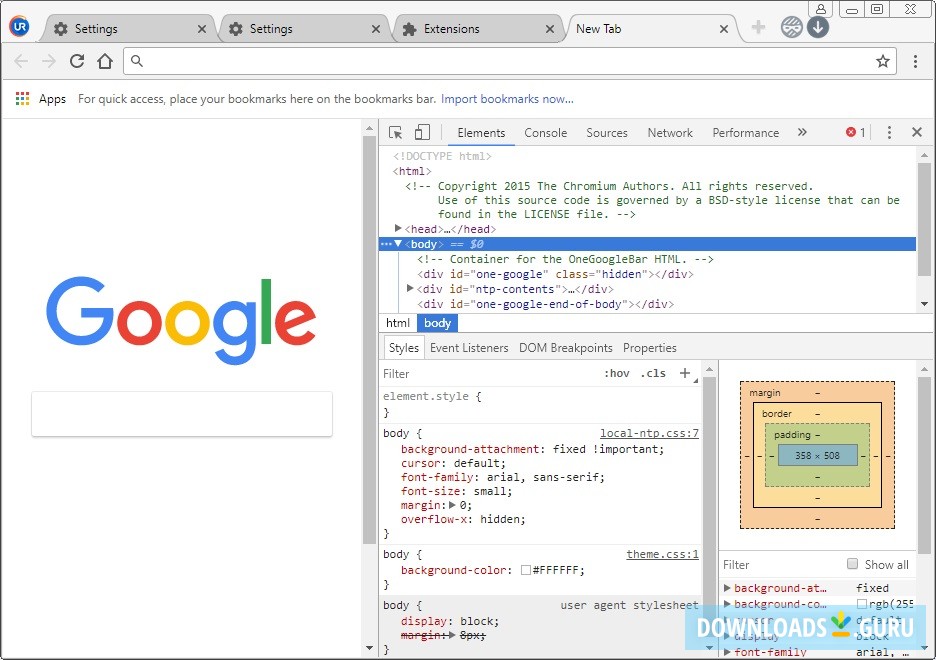Open Chrome's customize and control menu

917,61
